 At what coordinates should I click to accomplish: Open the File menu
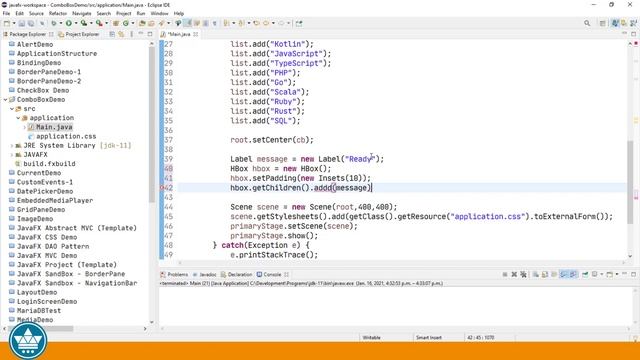click(6, 13)
